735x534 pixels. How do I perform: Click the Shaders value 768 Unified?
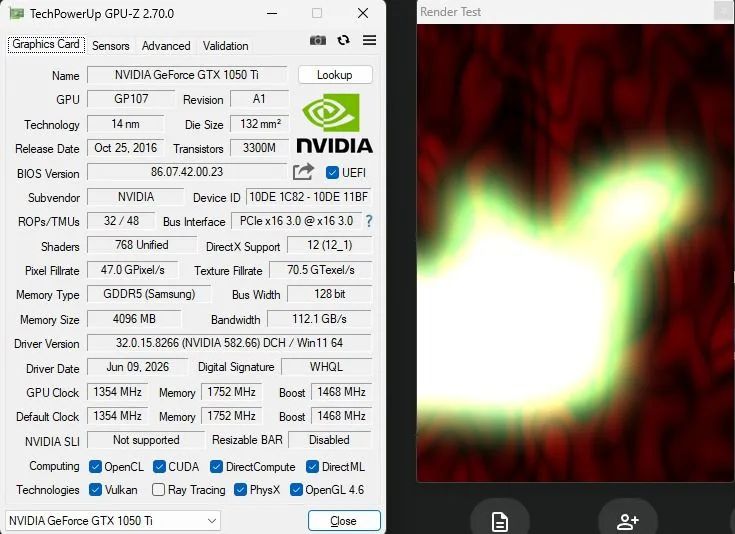pos(142,245)
